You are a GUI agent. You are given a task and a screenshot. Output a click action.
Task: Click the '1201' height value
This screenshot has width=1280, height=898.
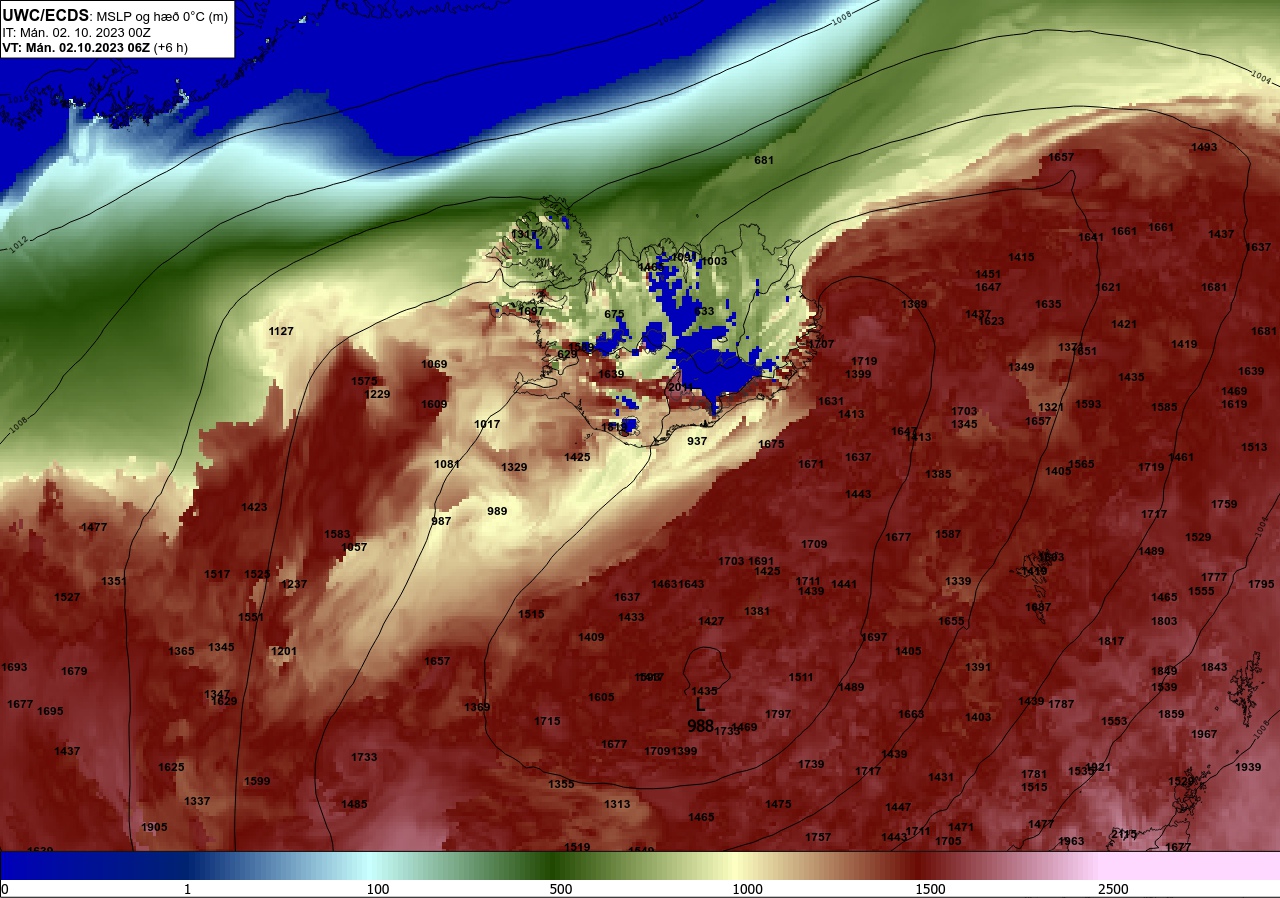pyautogui.click(x=284, y=651)
